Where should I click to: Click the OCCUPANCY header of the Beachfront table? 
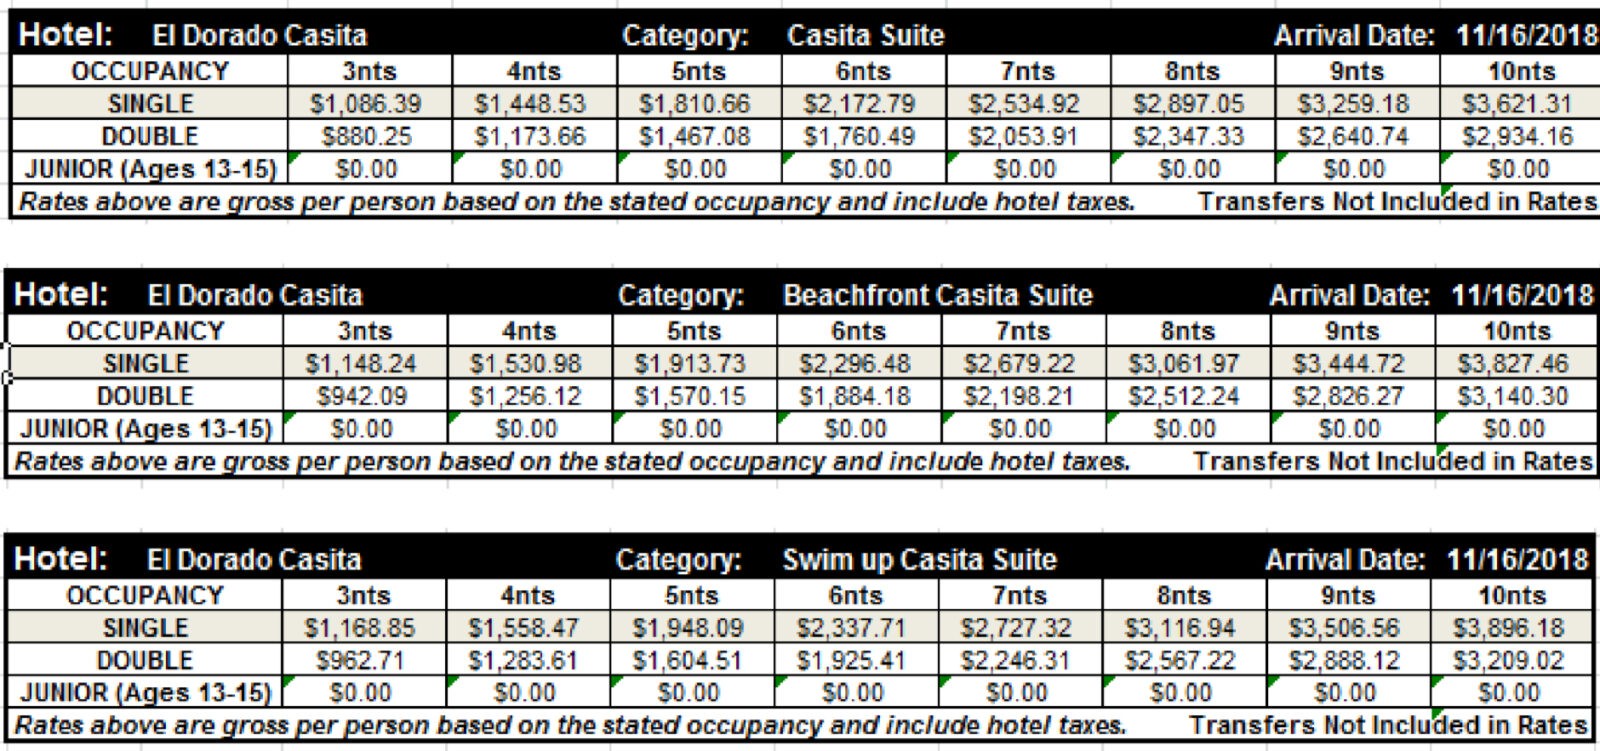pyautogui.click(x=146, y=331)
